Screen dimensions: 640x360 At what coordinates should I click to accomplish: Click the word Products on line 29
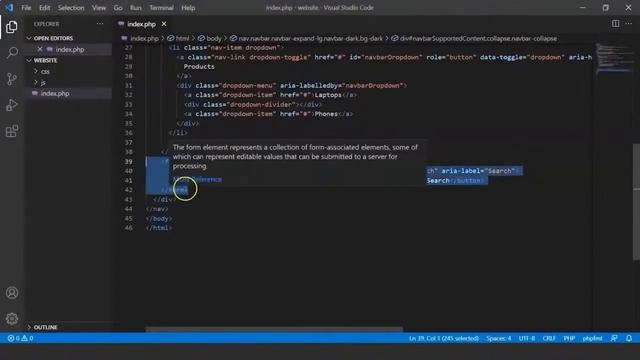click(199, 67)
